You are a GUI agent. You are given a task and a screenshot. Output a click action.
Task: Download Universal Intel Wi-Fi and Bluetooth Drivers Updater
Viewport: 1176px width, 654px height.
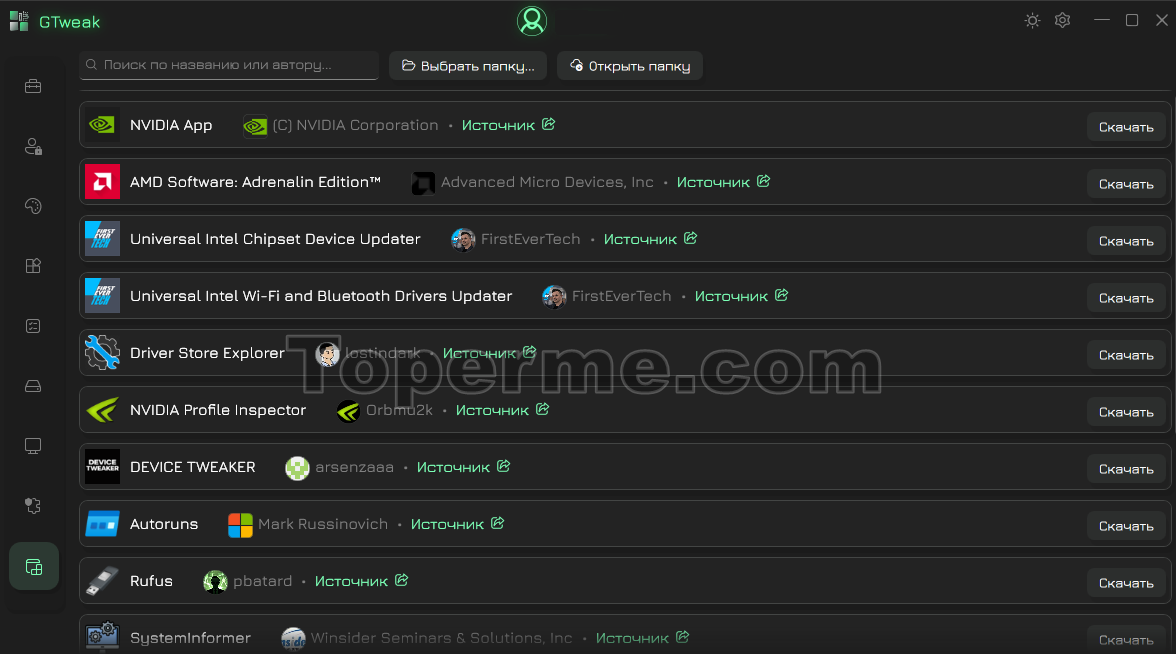[1126, 298]
